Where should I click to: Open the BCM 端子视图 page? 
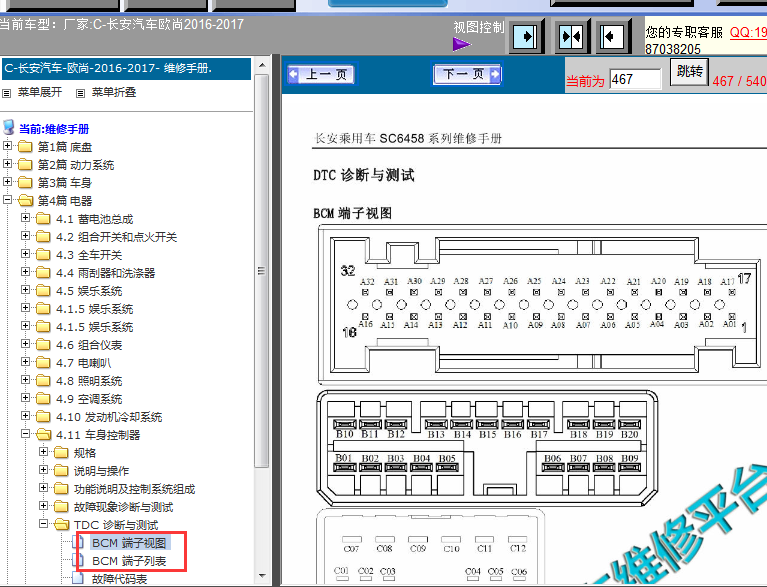[129, 543]
